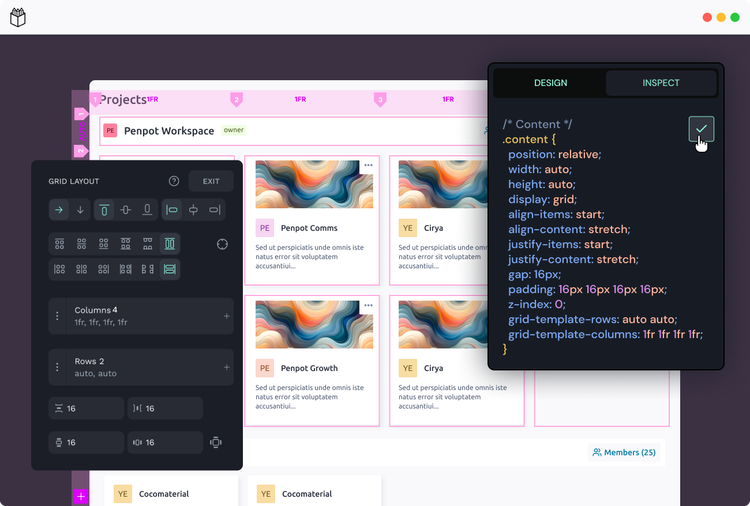Screen dimensions: 750x506
Task: Edit the column gap value 16
Action: click(165, 408)
